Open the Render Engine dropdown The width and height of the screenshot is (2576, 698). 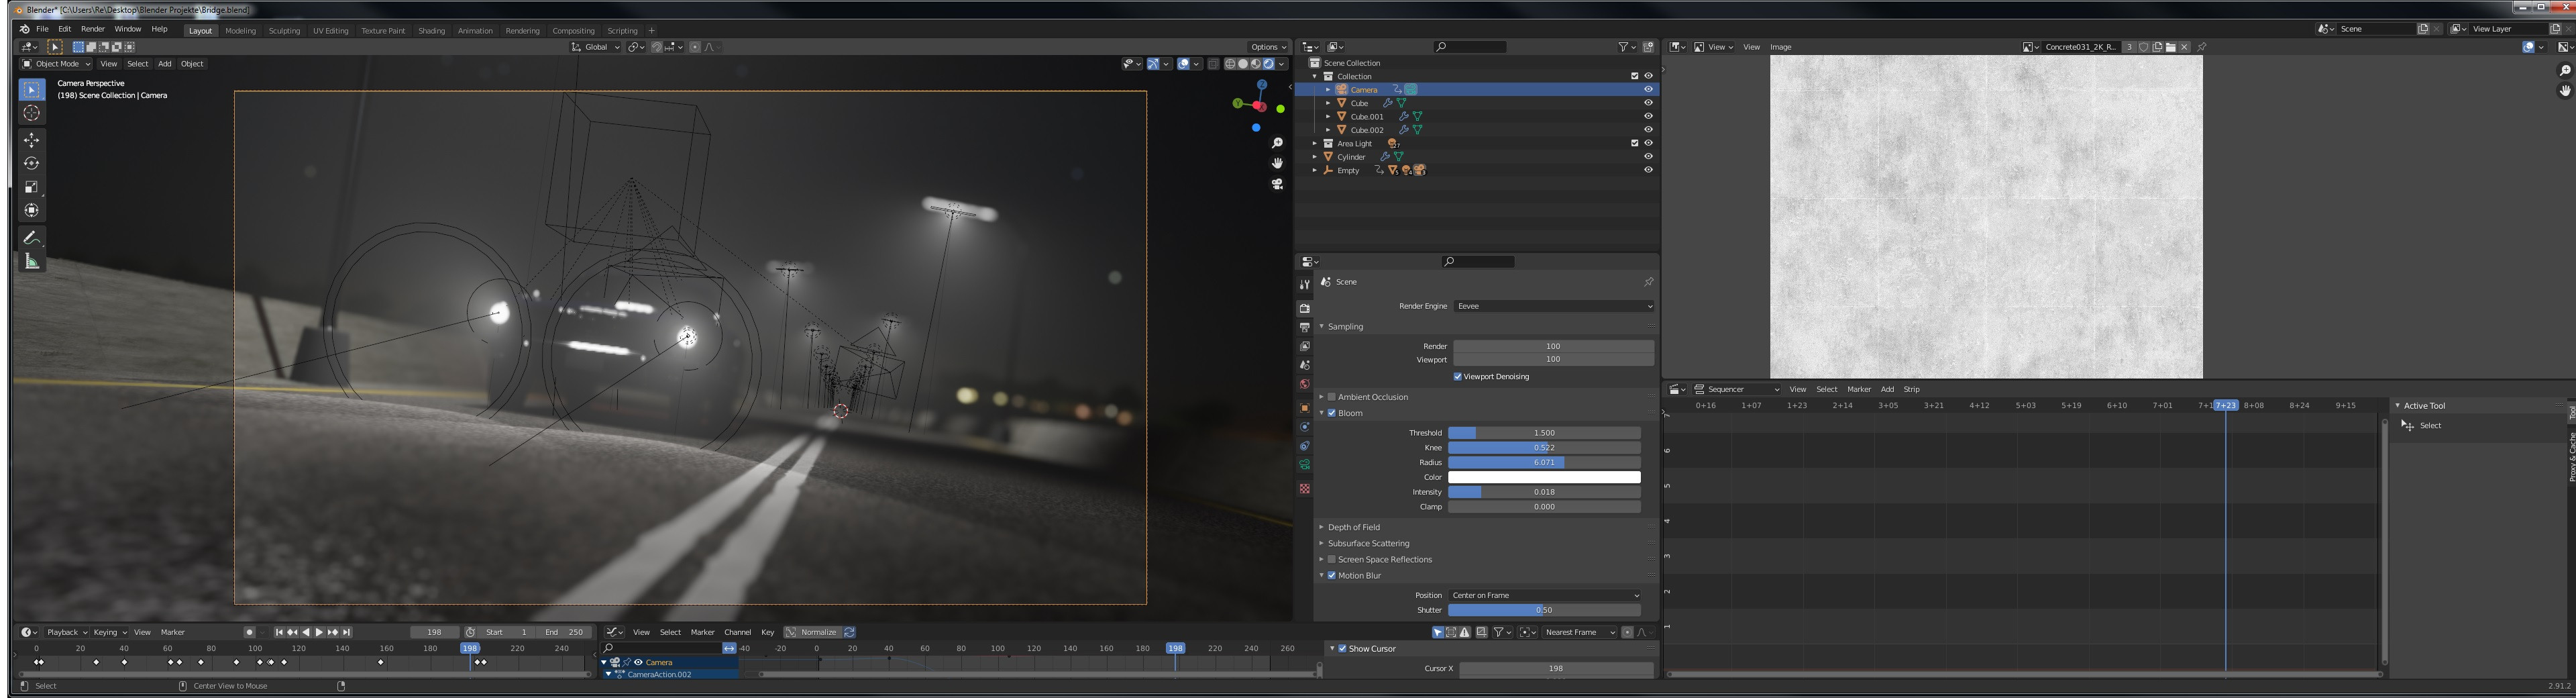pos(1554,306)
